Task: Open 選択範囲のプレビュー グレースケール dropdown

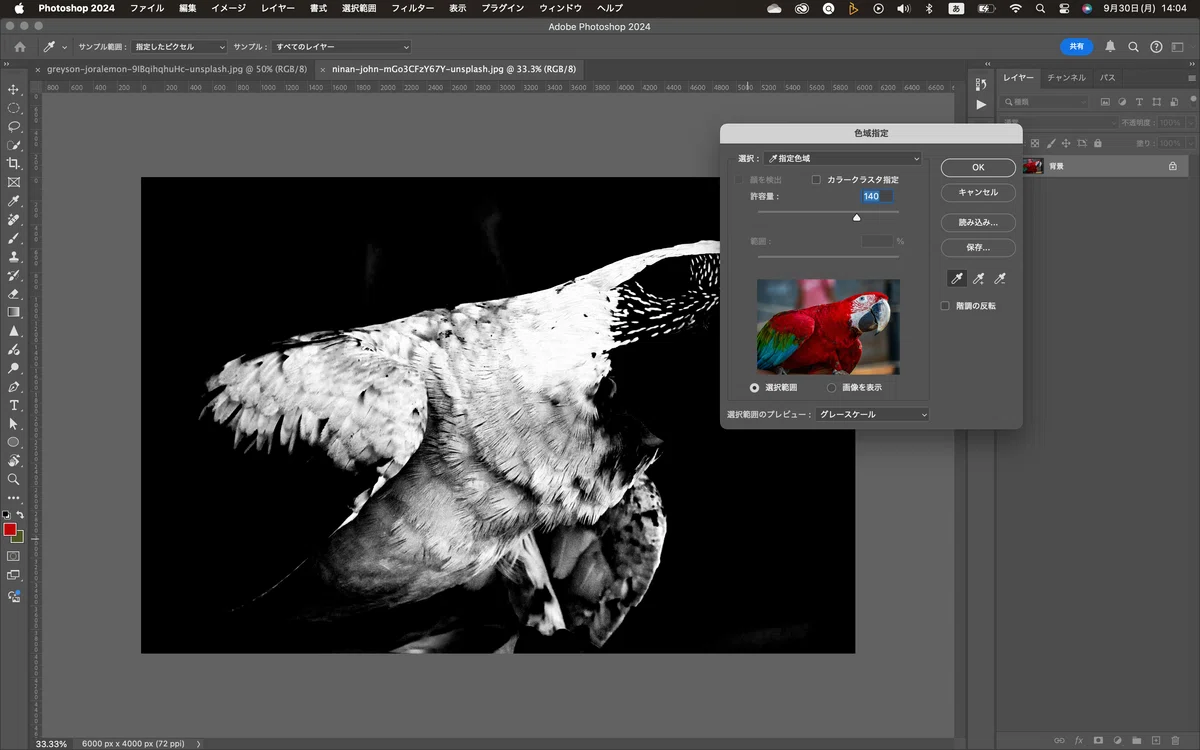Action: 872,414
